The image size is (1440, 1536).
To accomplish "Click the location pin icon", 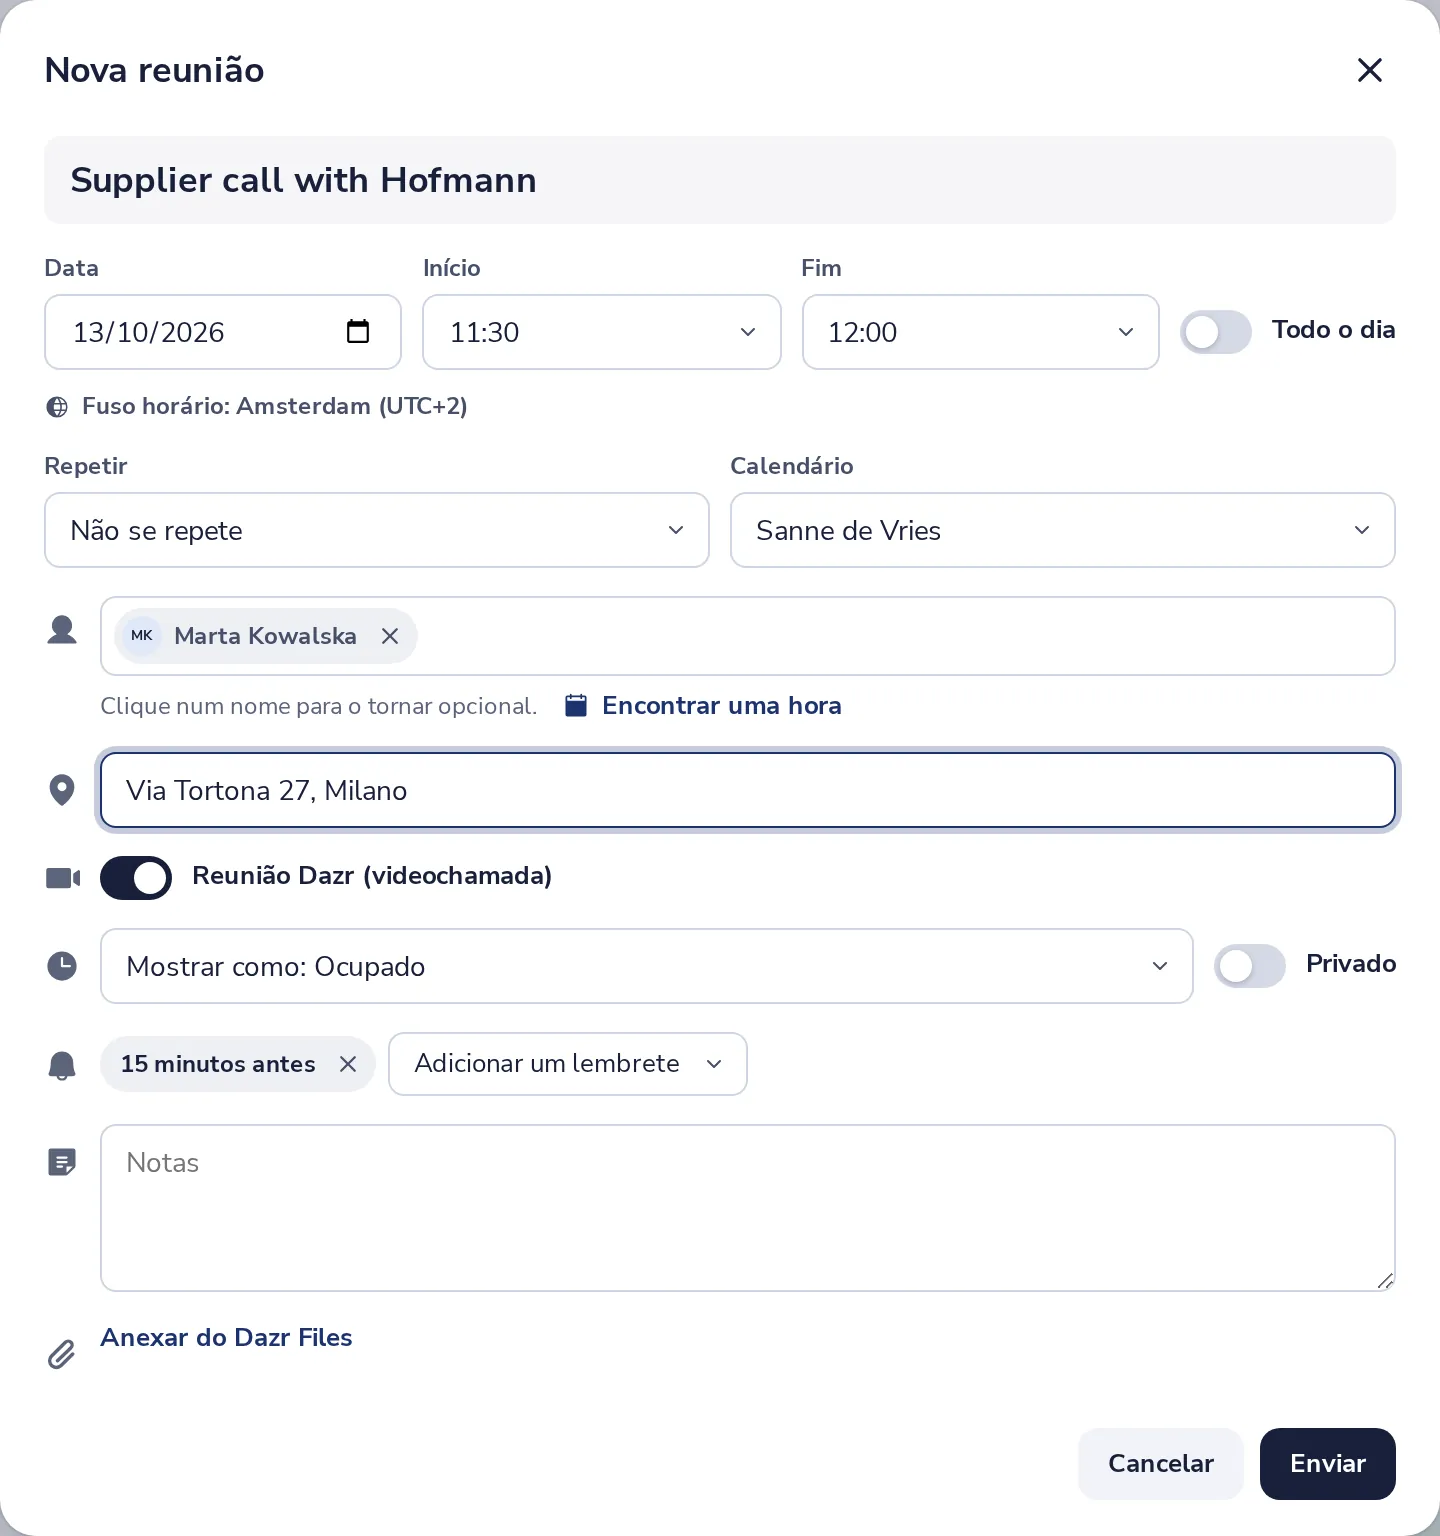I will pos(62,790).
